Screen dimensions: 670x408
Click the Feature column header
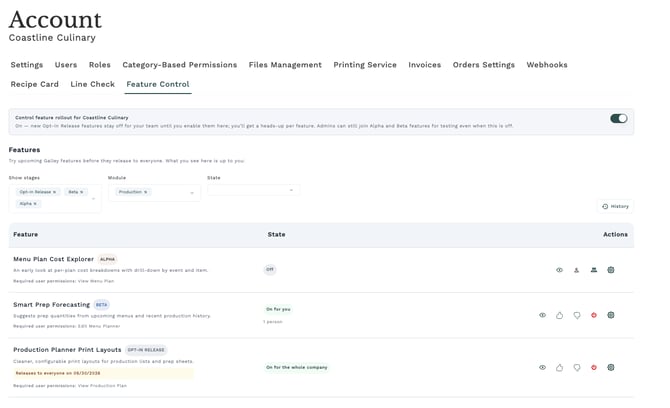click(26, 235)
